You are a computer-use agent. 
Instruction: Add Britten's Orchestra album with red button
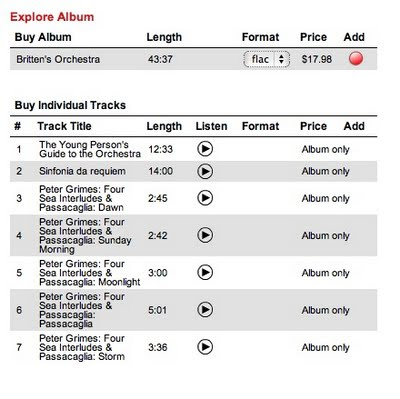click(356, 59)
